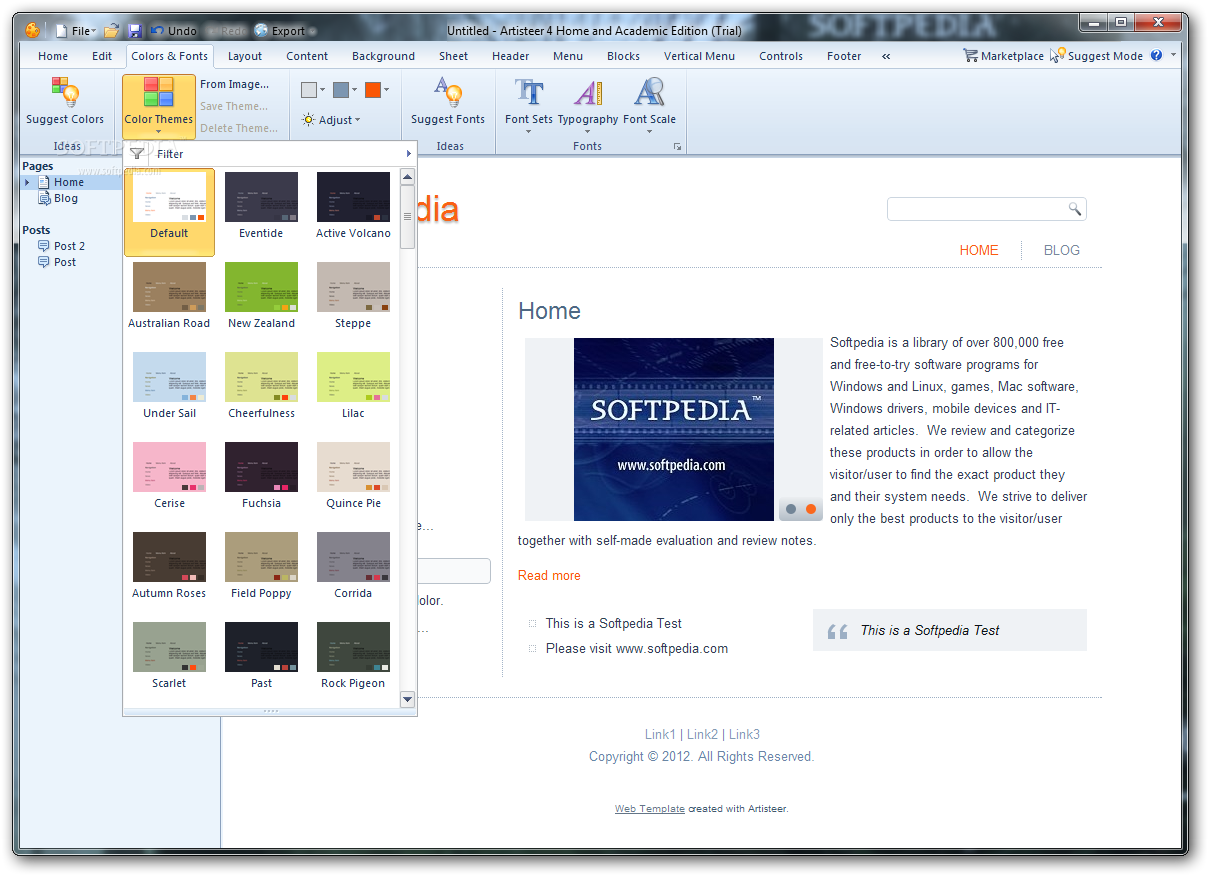Click Suggest Fonts icon
The image size is (1209, 876).
448,93
